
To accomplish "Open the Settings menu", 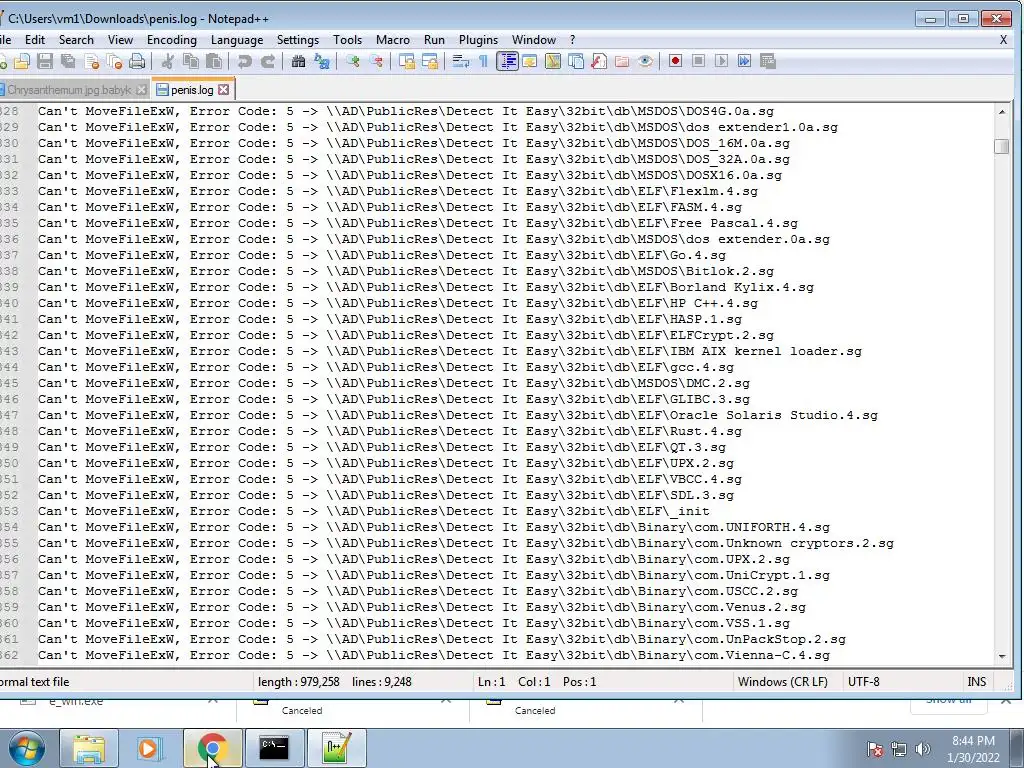I will pyautogui.click(x=298, y=40).
